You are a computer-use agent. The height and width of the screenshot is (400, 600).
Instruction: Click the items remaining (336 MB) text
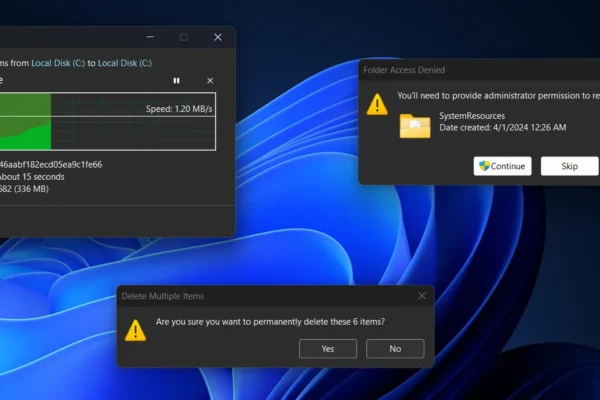point(24,189)
